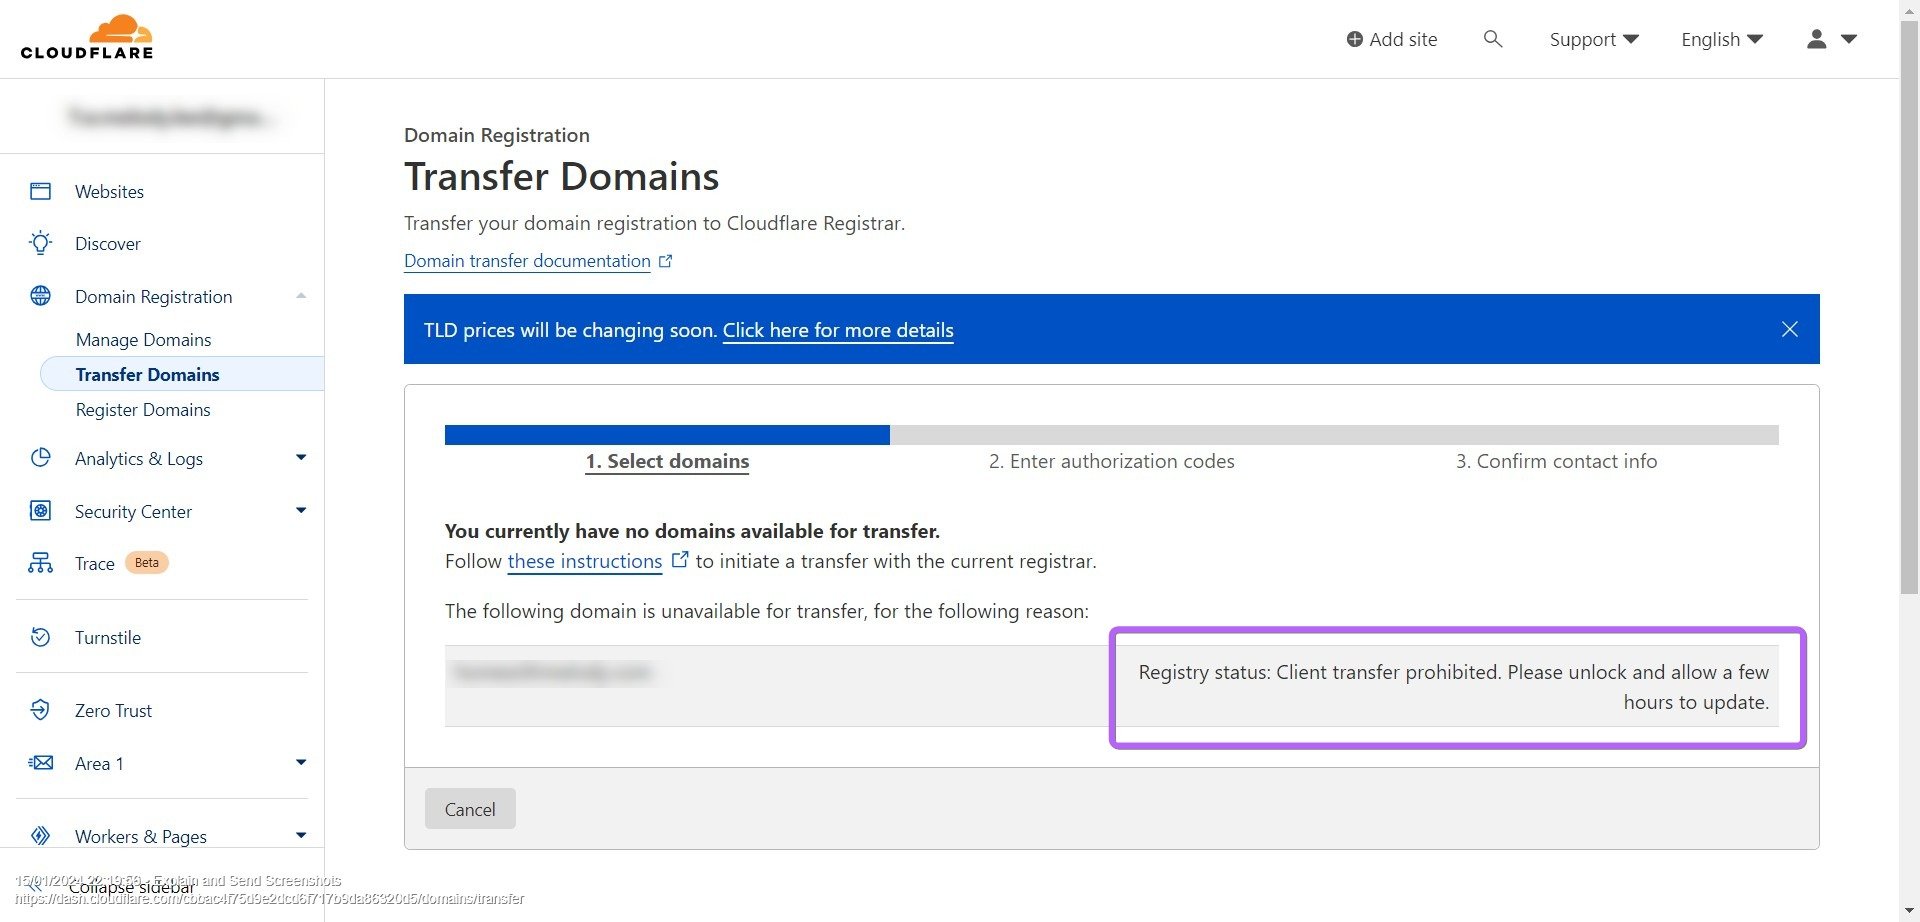This screenshot has height=922, width=1920.
Task: Expand Workers & Pages section
Action: (x=301, y=836)
